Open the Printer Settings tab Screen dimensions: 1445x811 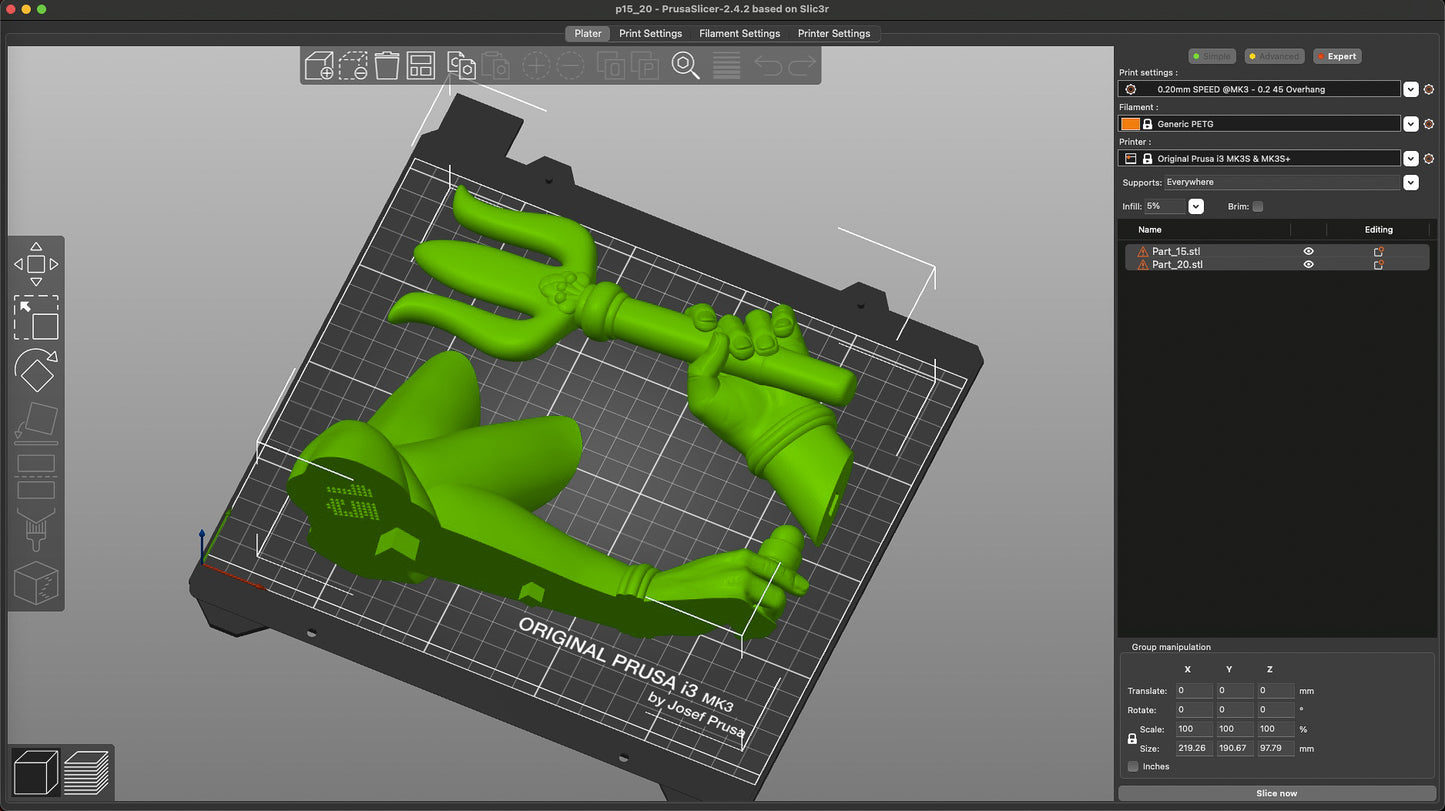(x=833, y=33)
